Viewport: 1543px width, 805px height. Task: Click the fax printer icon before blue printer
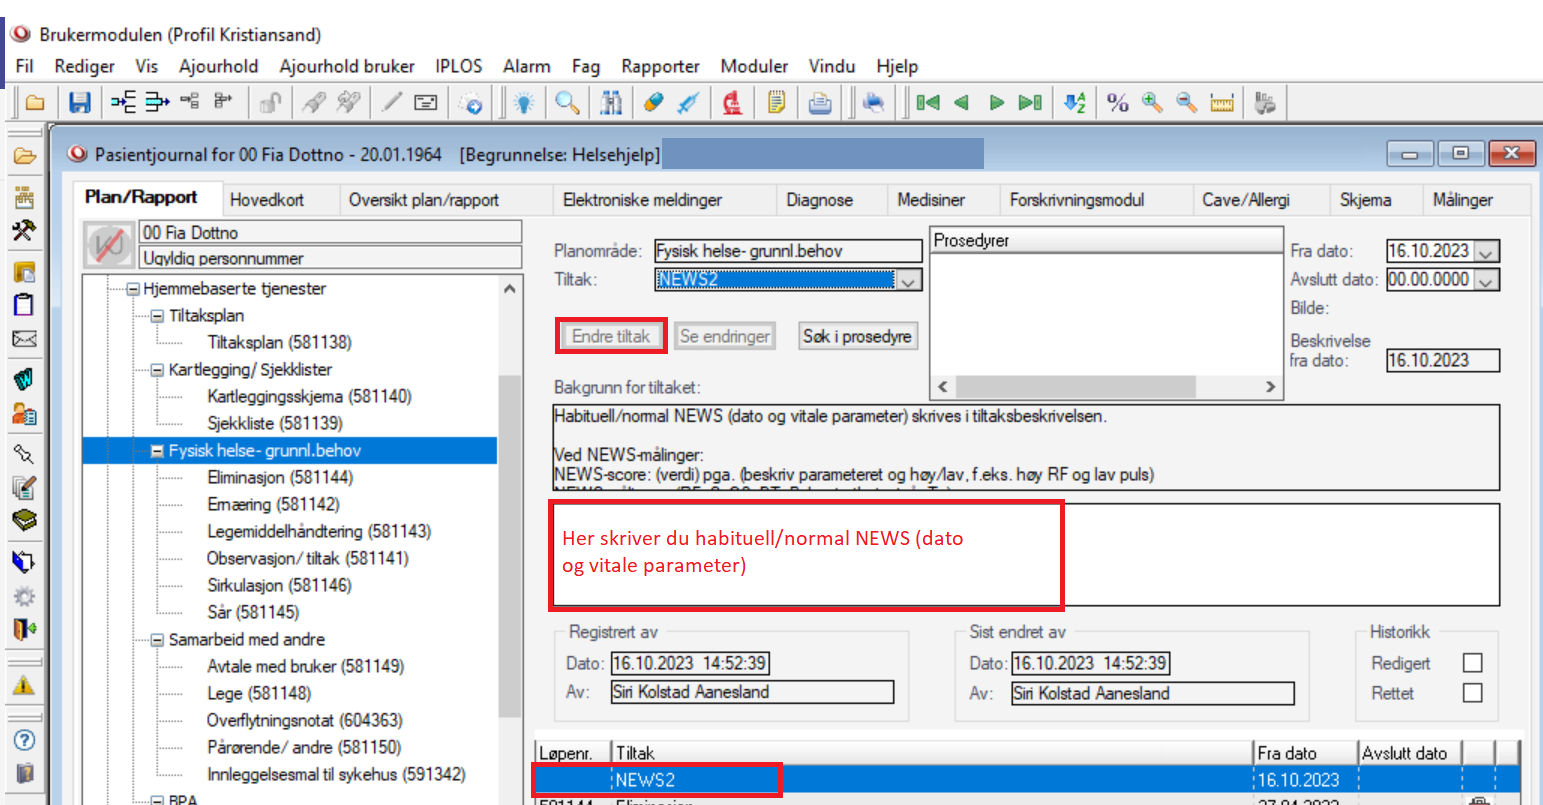pyautogui.click(x=820, y=102)
